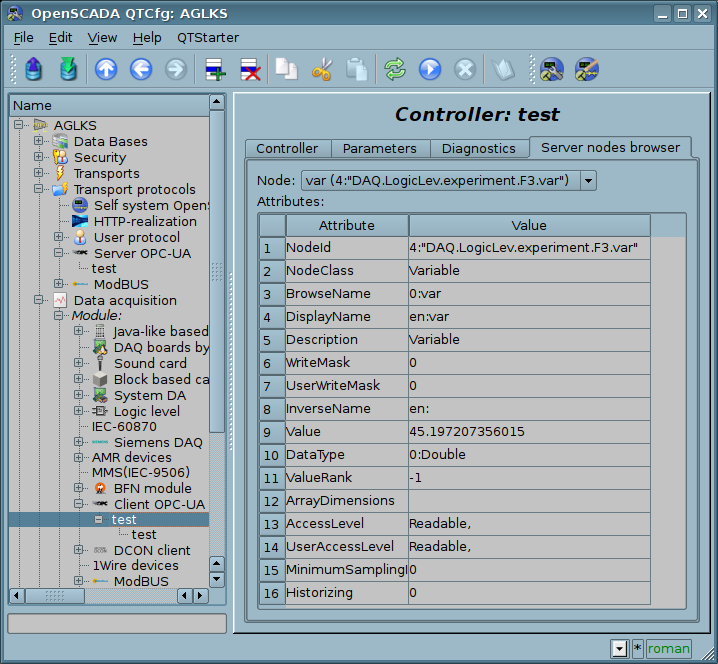The image size is (718, 664).
Task: Click the status bar dropdown arrow button
Action: point(620,648)
